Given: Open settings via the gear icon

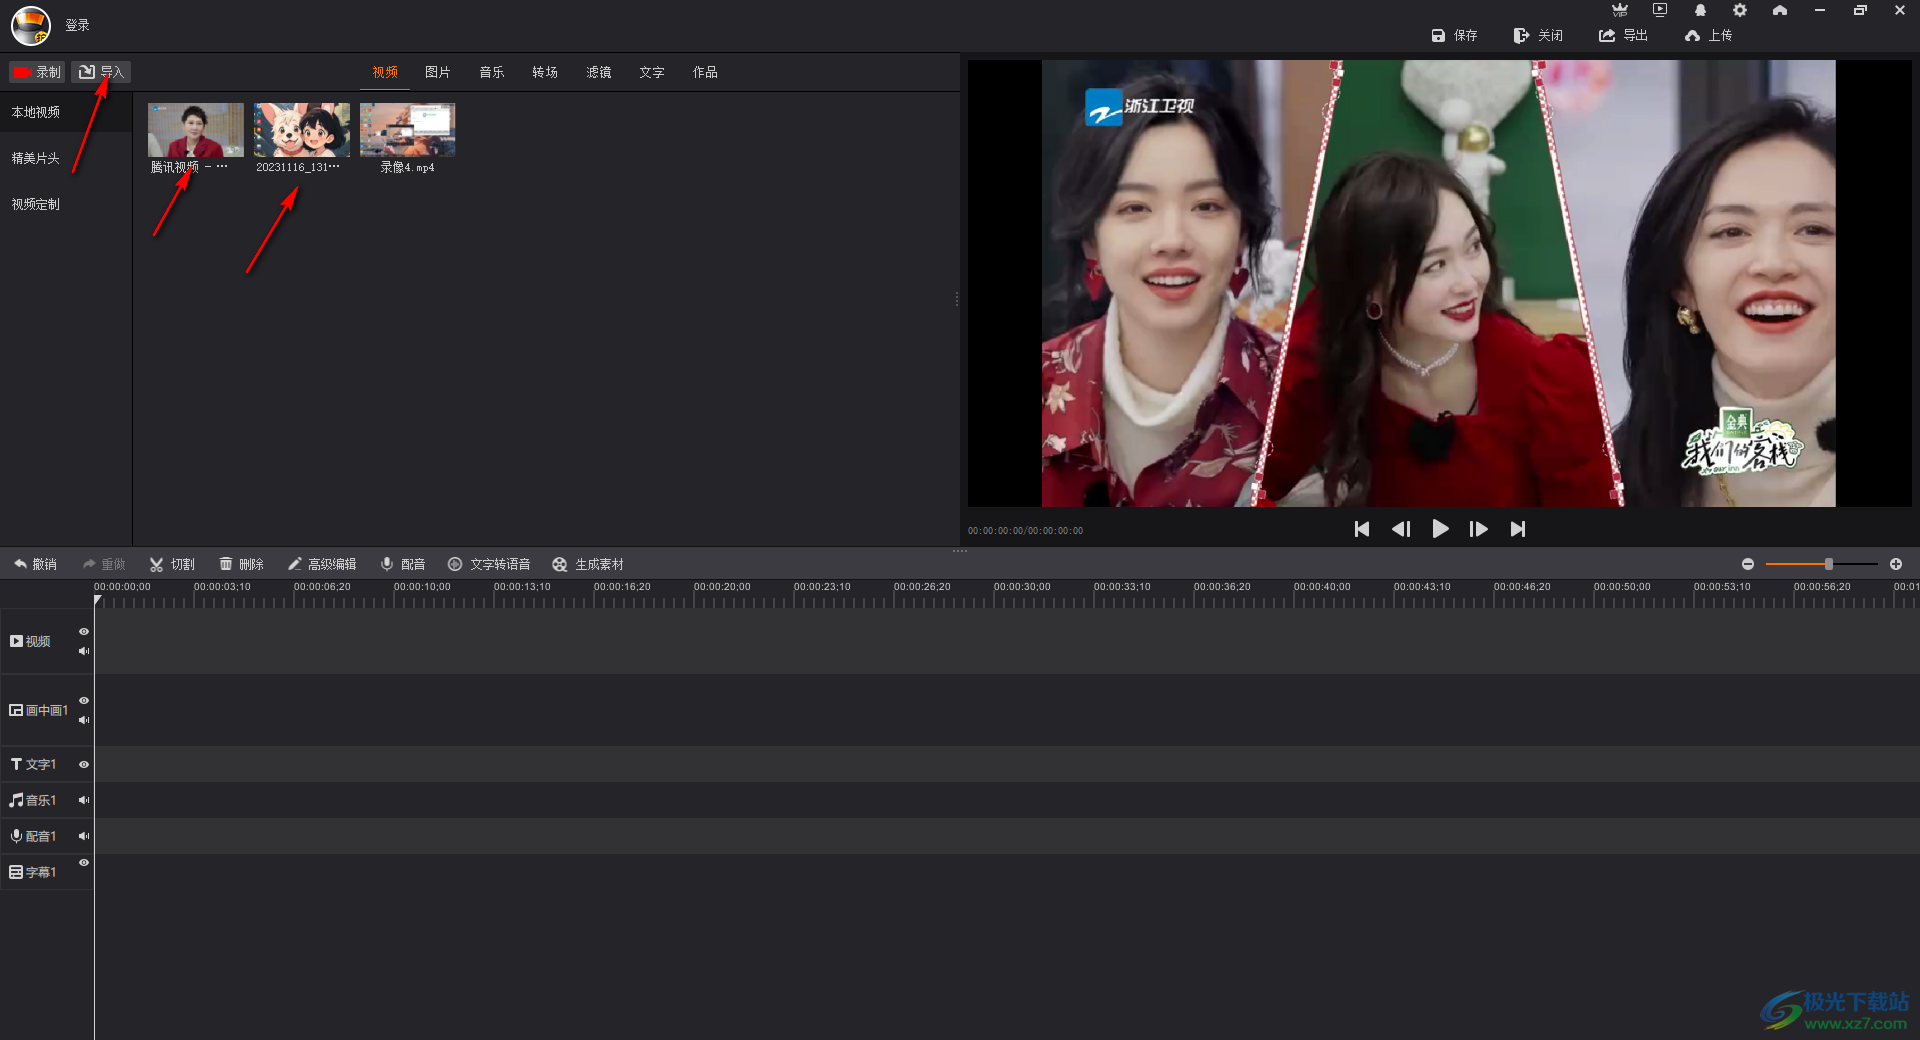Looking at the screenshot, I should pyautogui.click(x=1740, y=10).
